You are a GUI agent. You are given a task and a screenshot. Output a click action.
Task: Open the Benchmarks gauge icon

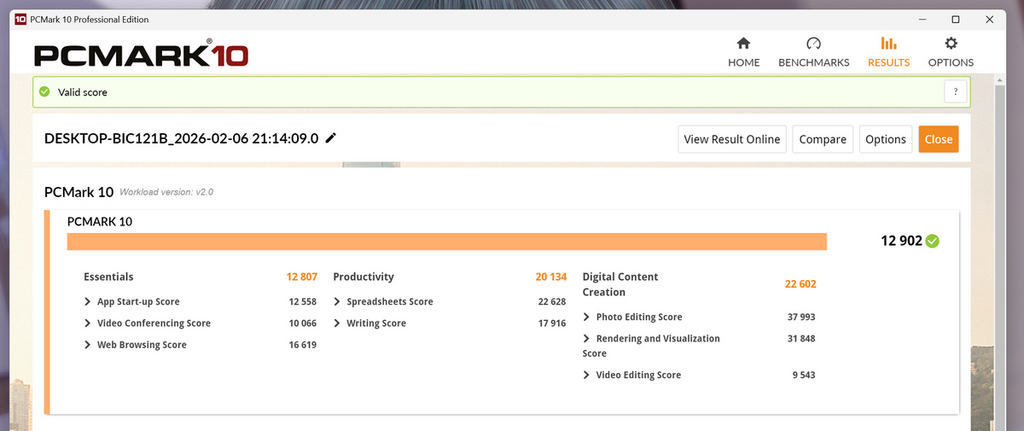click(x=813, y=44)
